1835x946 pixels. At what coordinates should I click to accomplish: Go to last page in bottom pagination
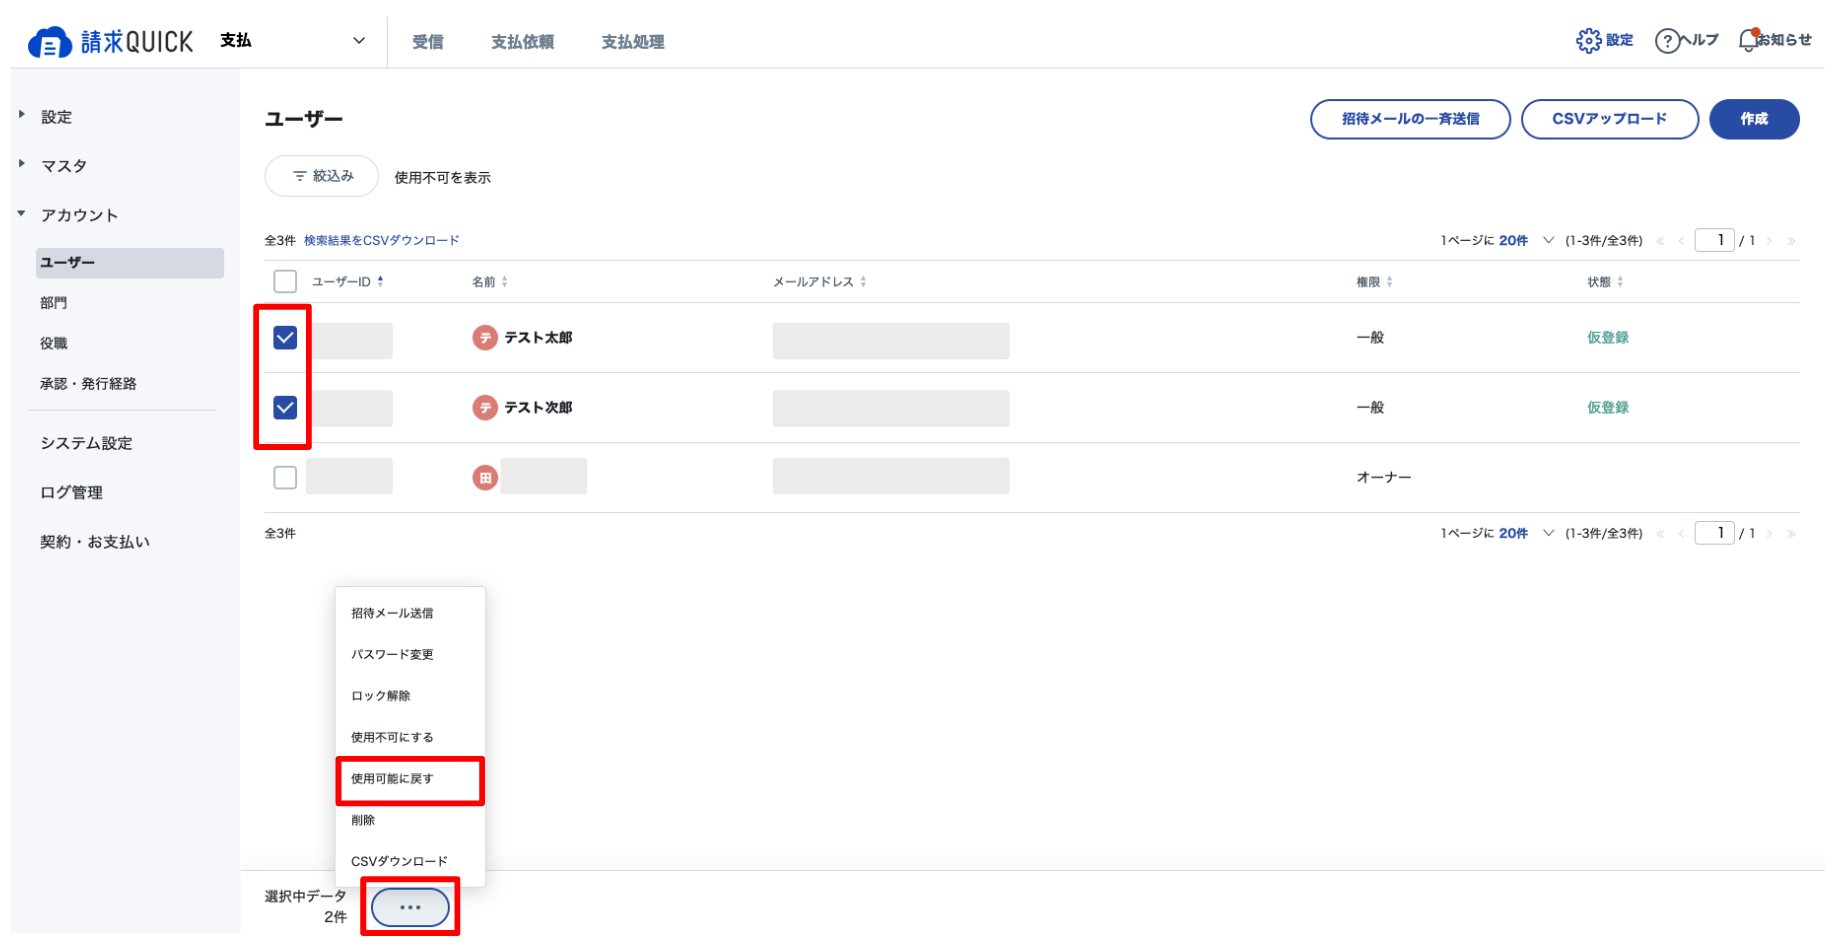(1791, 534)
